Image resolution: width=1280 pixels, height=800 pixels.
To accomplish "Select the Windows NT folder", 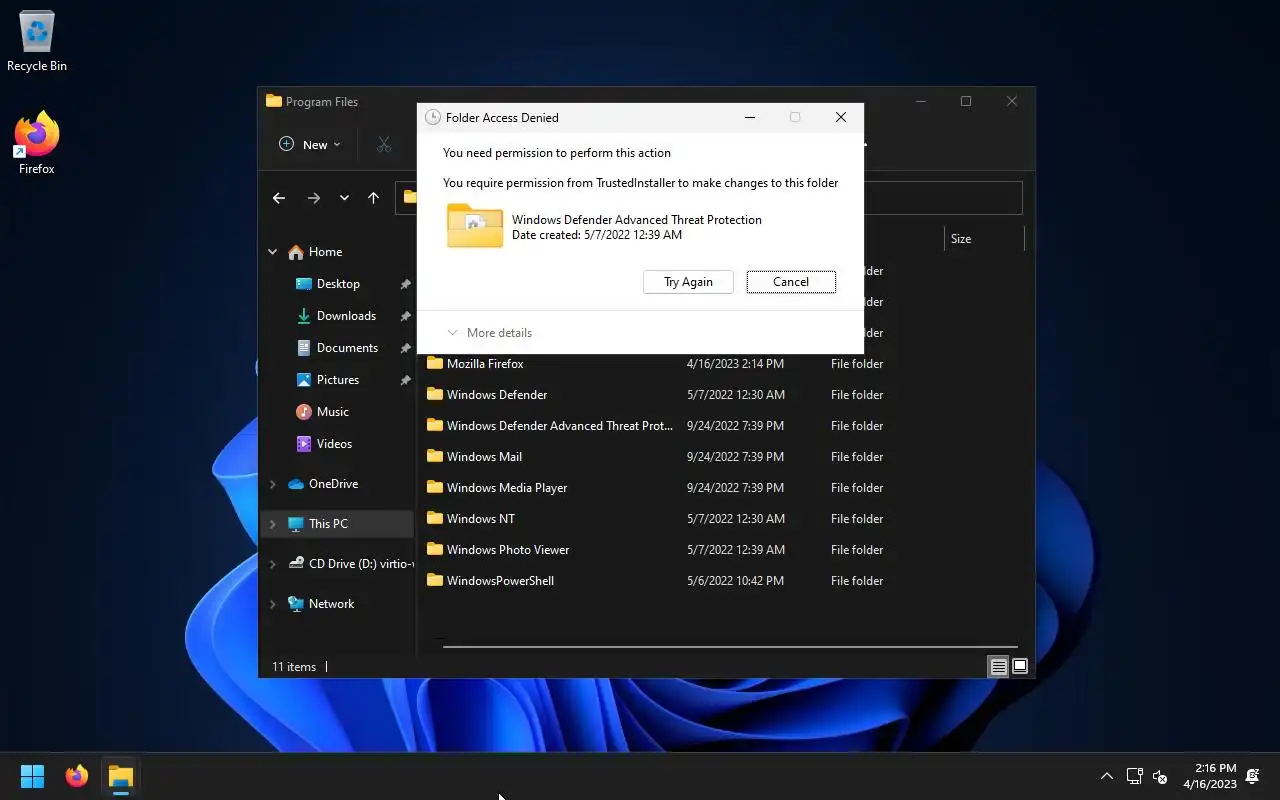I will point(481,519).
